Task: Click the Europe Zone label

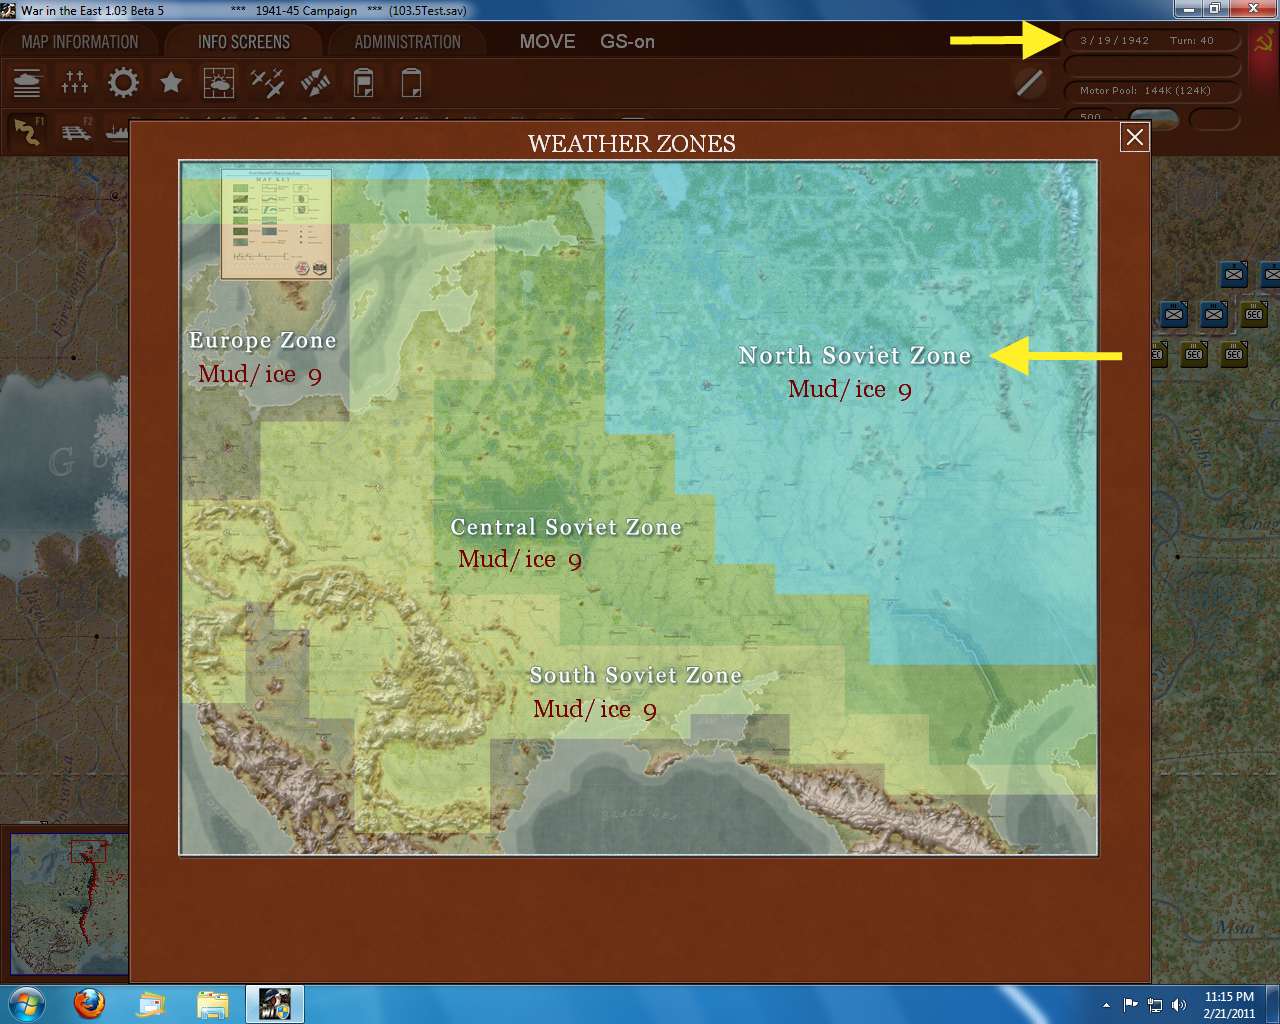Action: 263,341
